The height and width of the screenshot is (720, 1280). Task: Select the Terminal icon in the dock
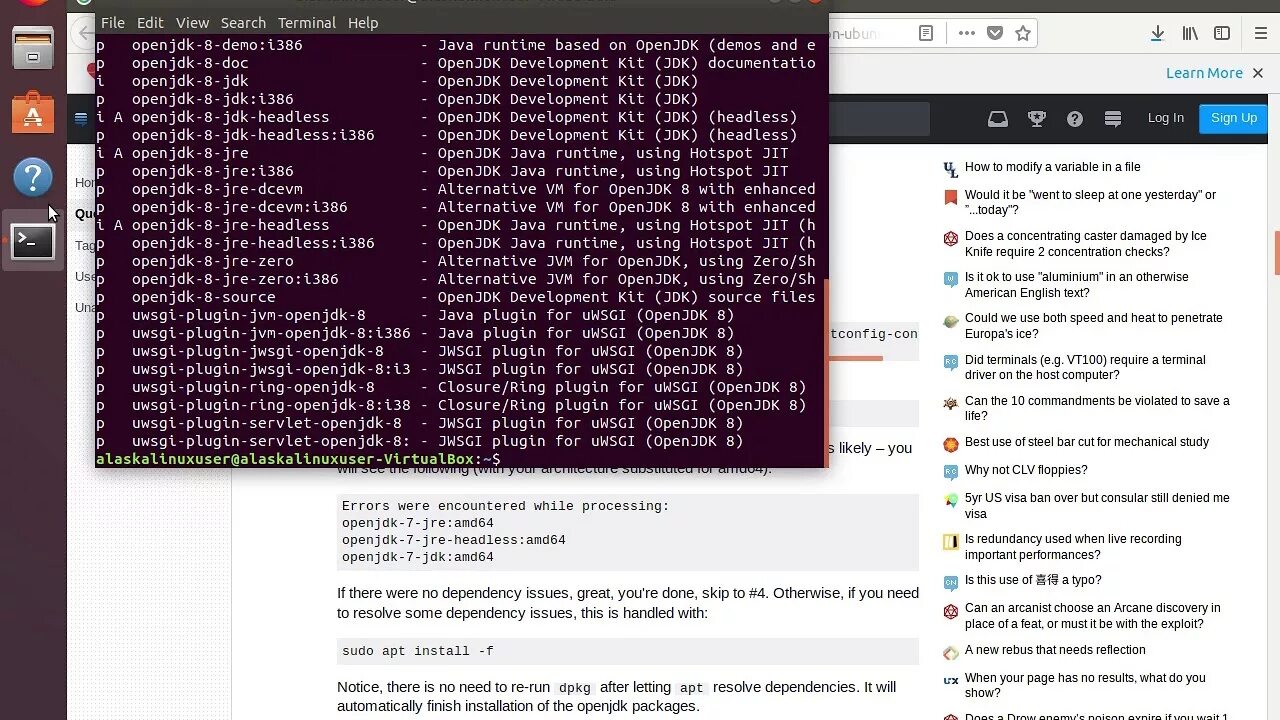pyautogui.click(x=33, y=241)
